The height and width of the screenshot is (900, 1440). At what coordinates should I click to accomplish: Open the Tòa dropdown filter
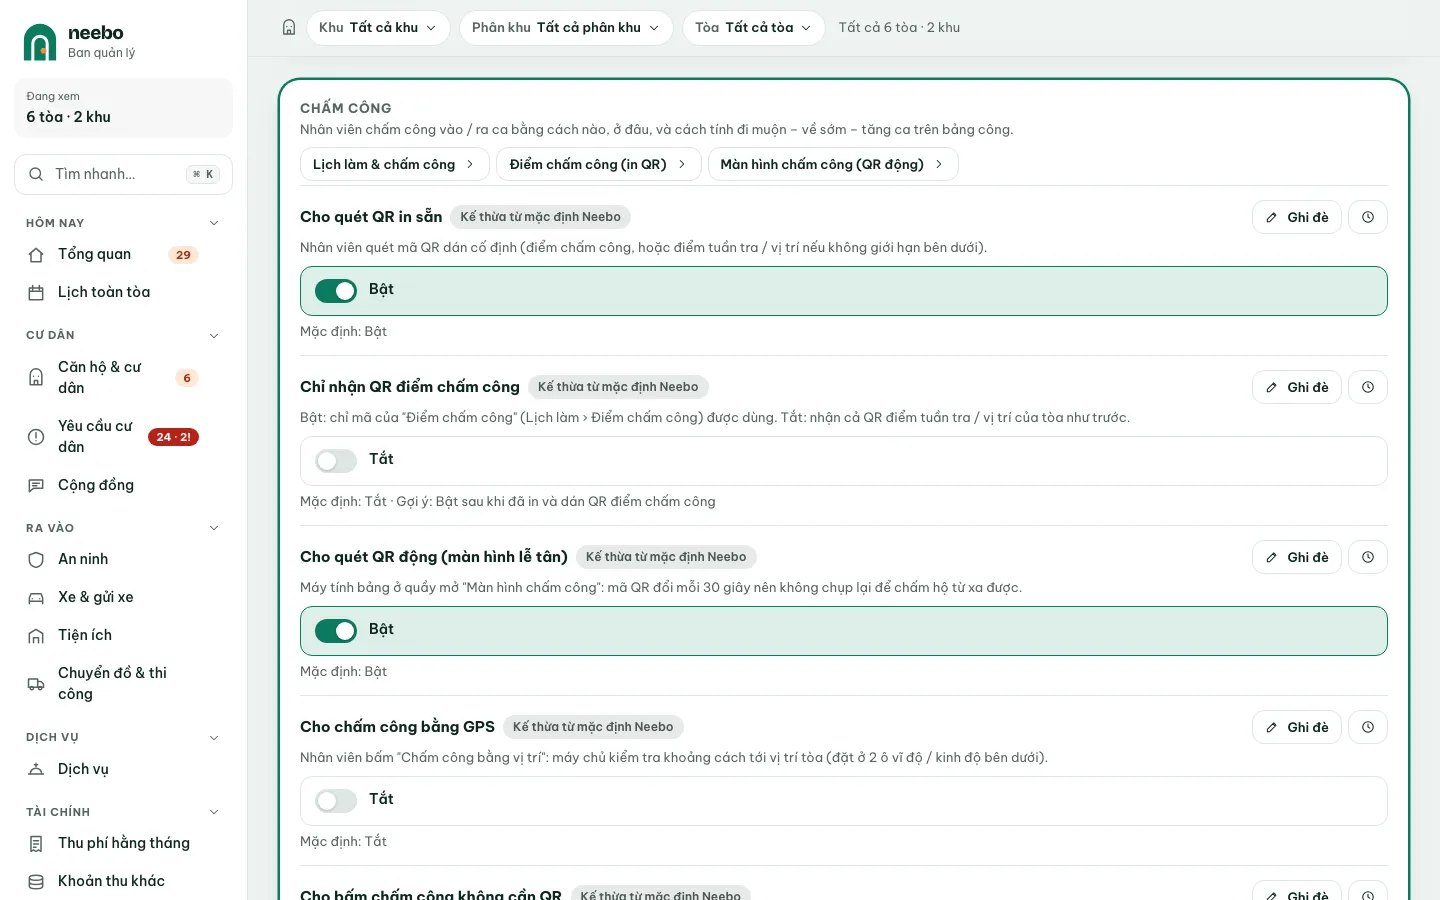753,28
